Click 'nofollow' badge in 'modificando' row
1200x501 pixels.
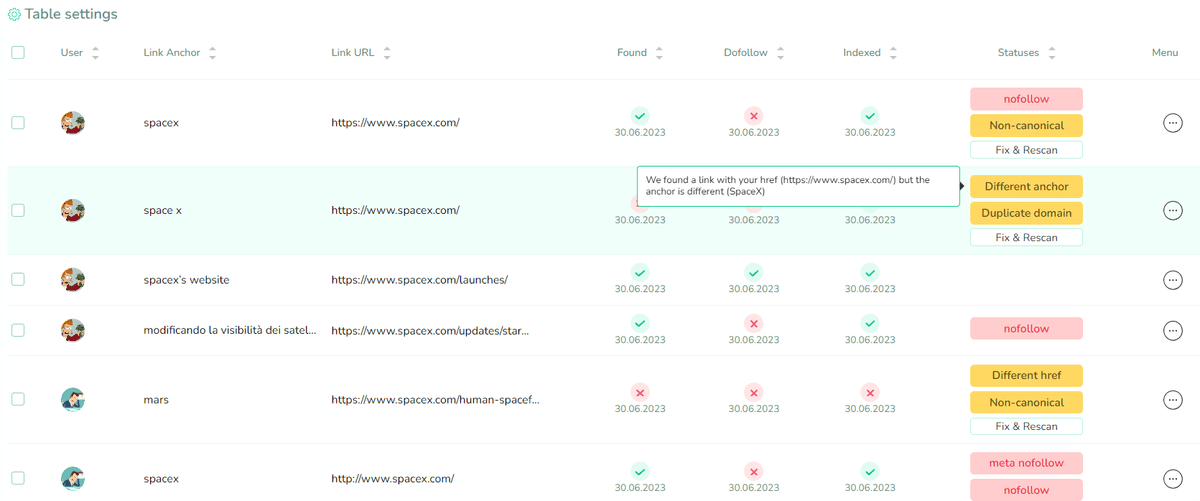1026,328
